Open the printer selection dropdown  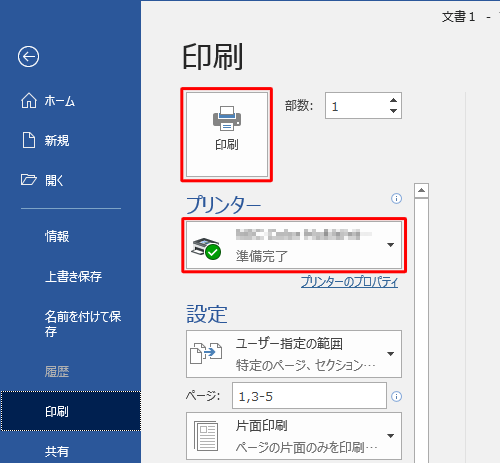(294, 245)
